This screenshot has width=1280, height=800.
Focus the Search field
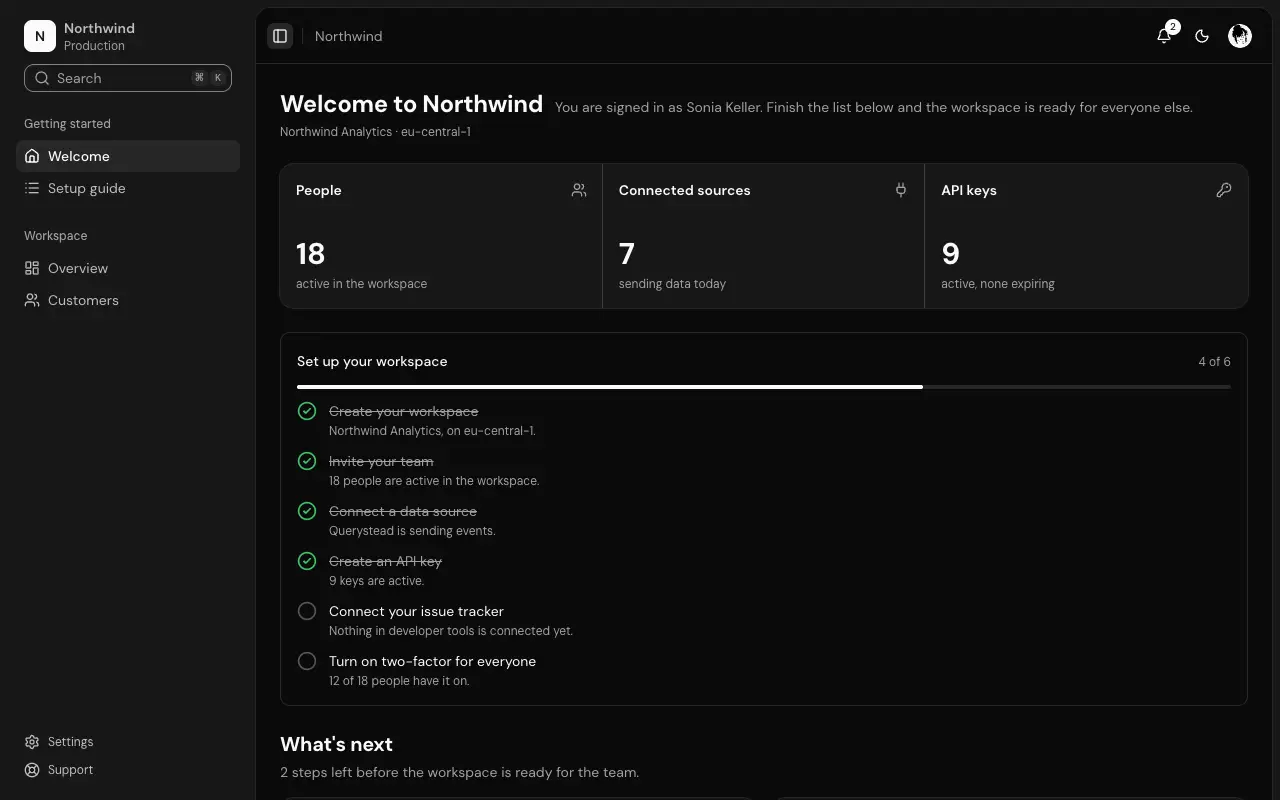128,78
